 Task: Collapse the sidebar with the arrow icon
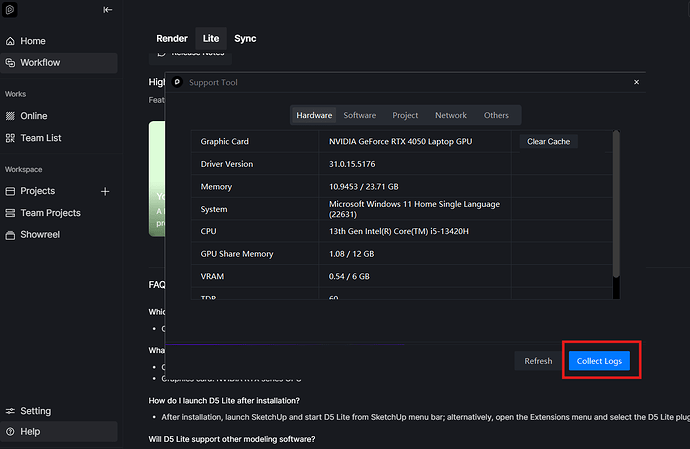pyautogui.click(x=108, y=10)
